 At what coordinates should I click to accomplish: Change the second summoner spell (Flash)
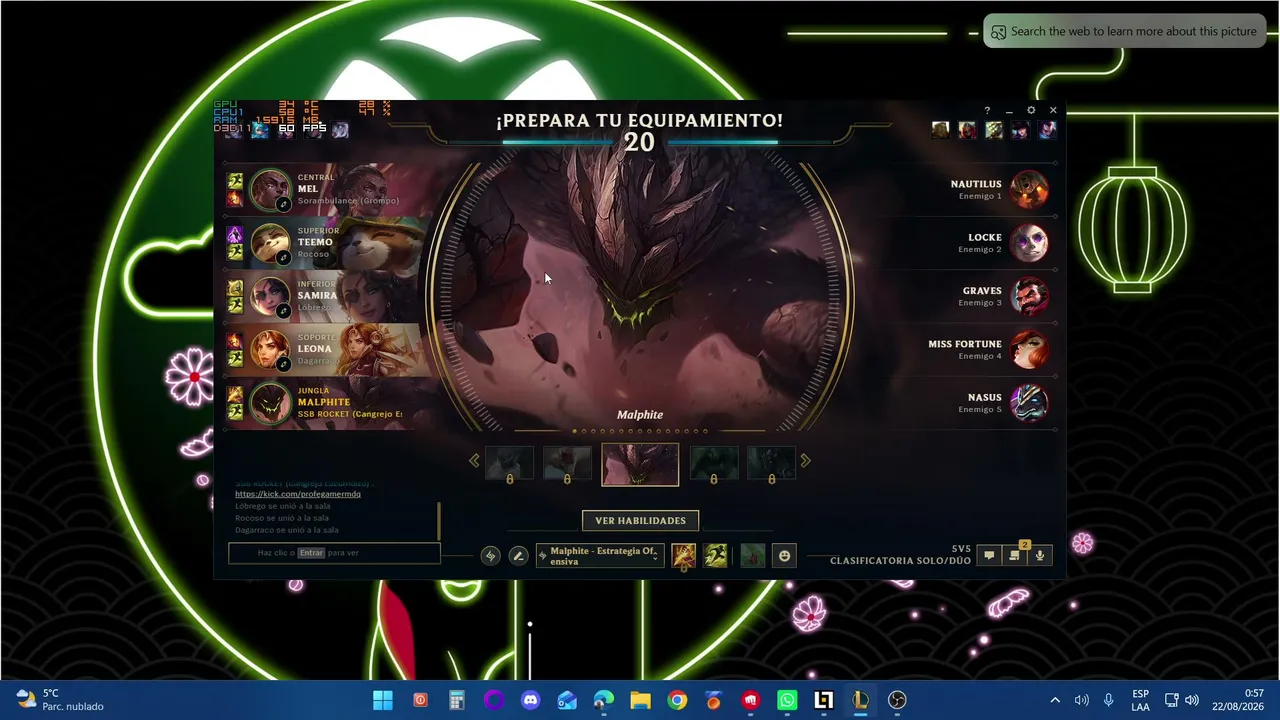tap(715, 556)
